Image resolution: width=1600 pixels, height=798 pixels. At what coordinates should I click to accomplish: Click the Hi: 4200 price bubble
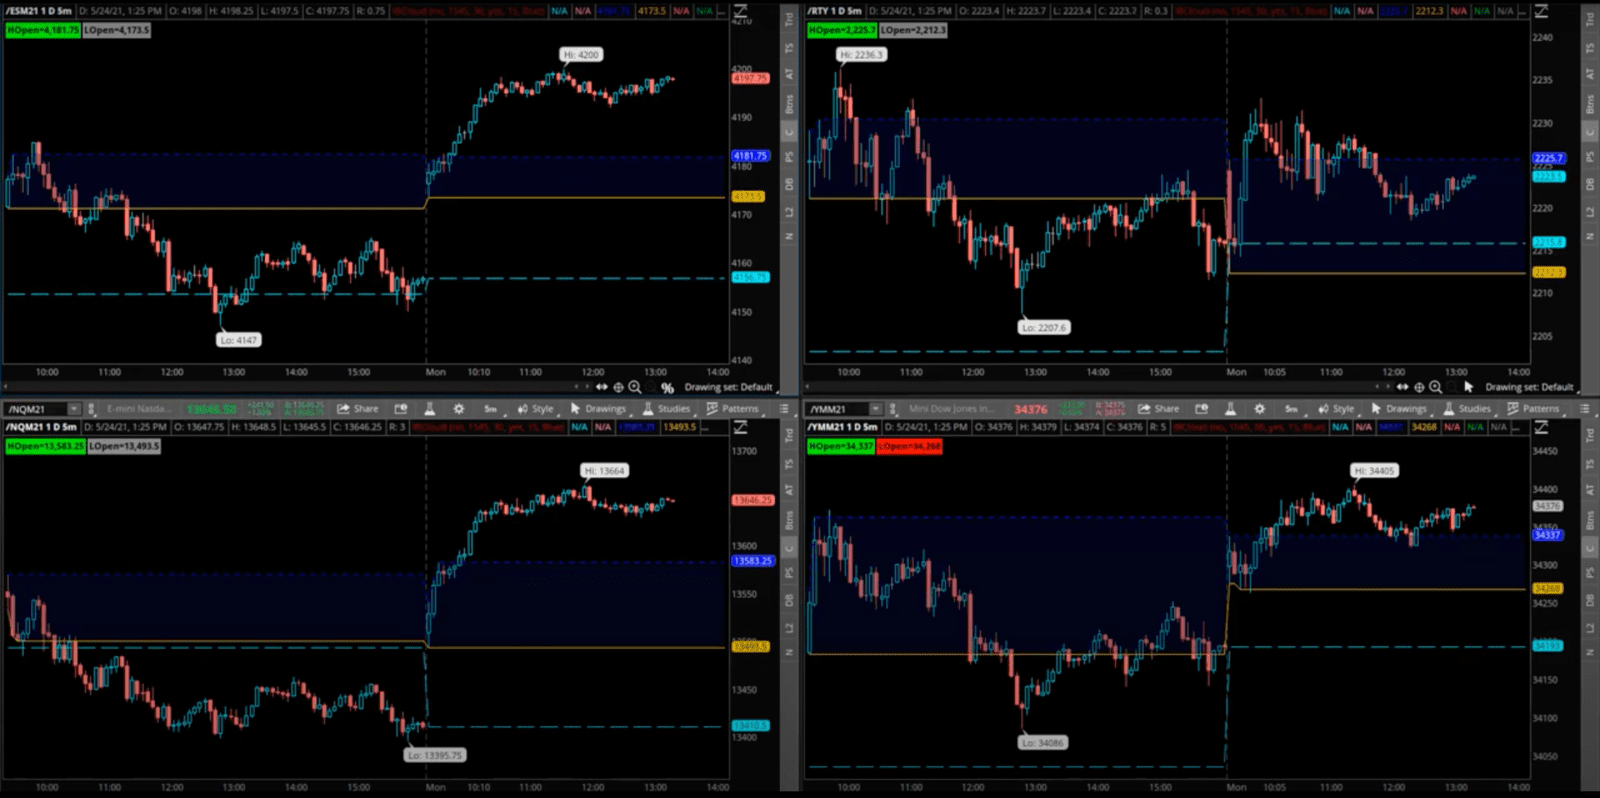(581, 55)
